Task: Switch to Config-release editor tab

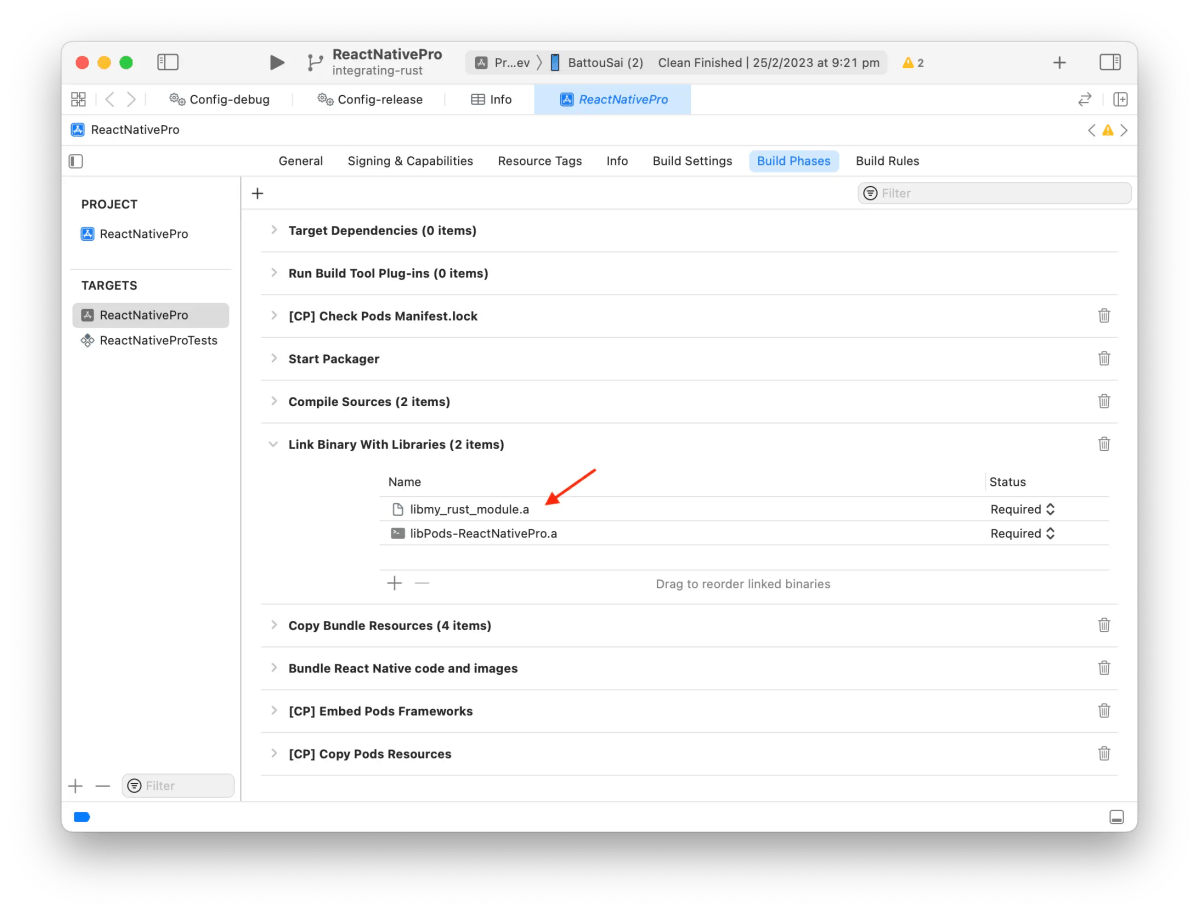Action: pos(370,99)
